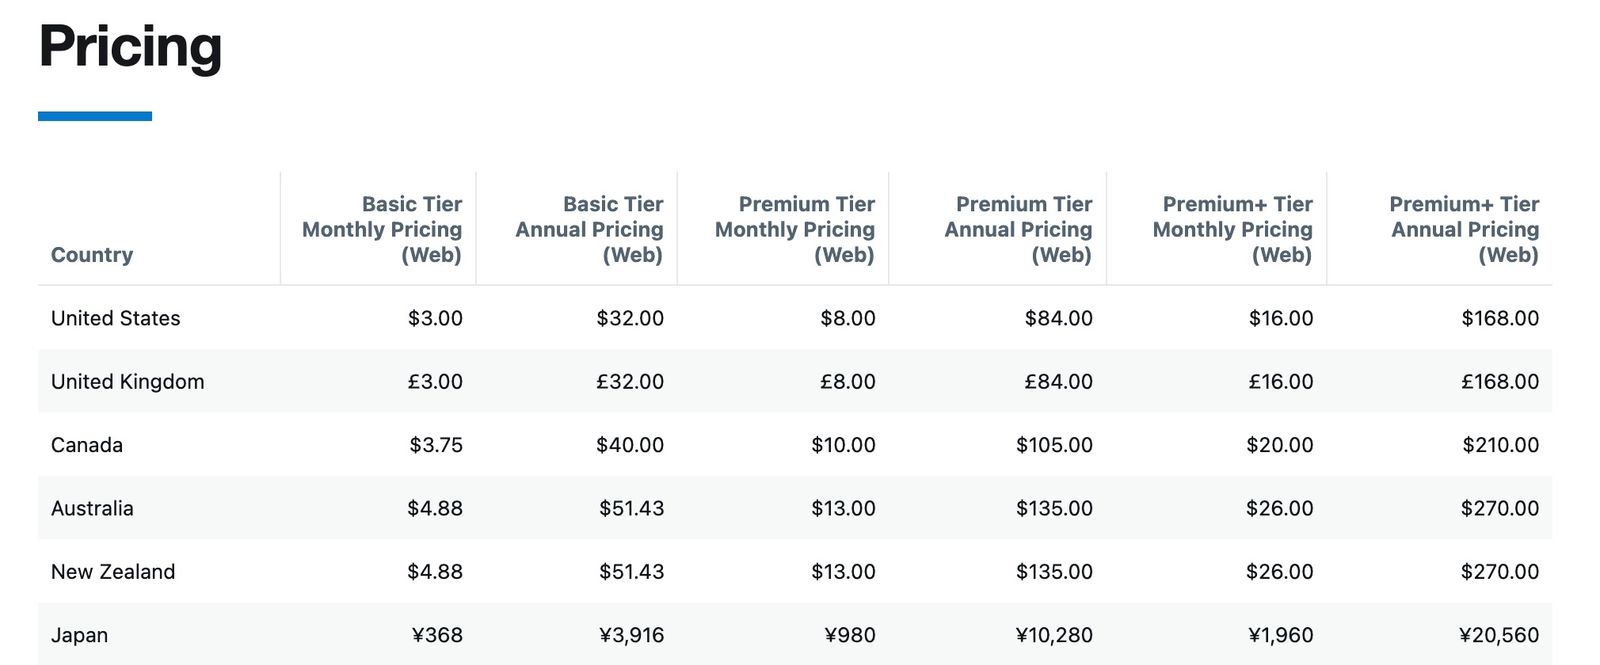Viewport: 1600px width, 665px height.
Task: Click the United States $168.00 price cell
Action: (1500, 318)
